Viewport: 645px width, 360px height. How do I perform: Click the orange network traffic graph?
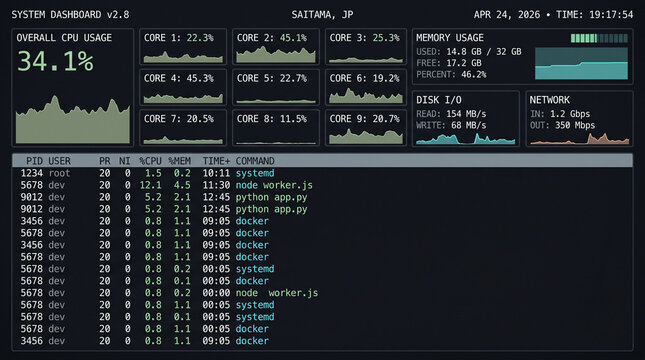pos(580,139)
